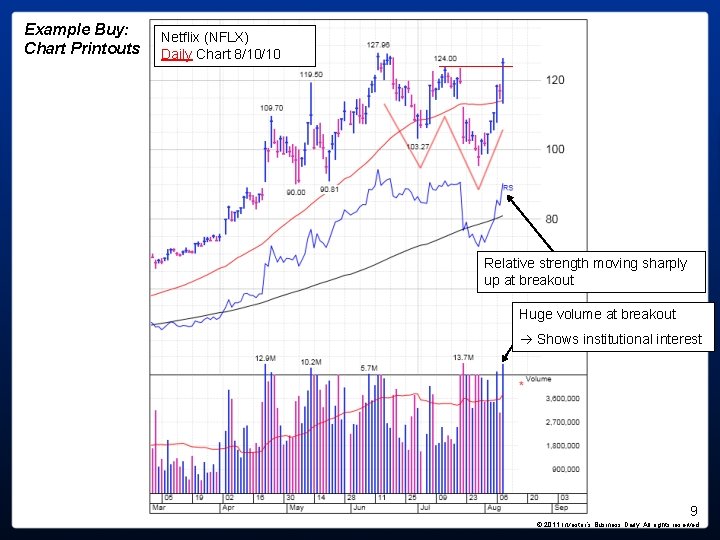Click the Jun month label
Image resolution: width=720 pixels, height=540 pixels.
(359, 508)
